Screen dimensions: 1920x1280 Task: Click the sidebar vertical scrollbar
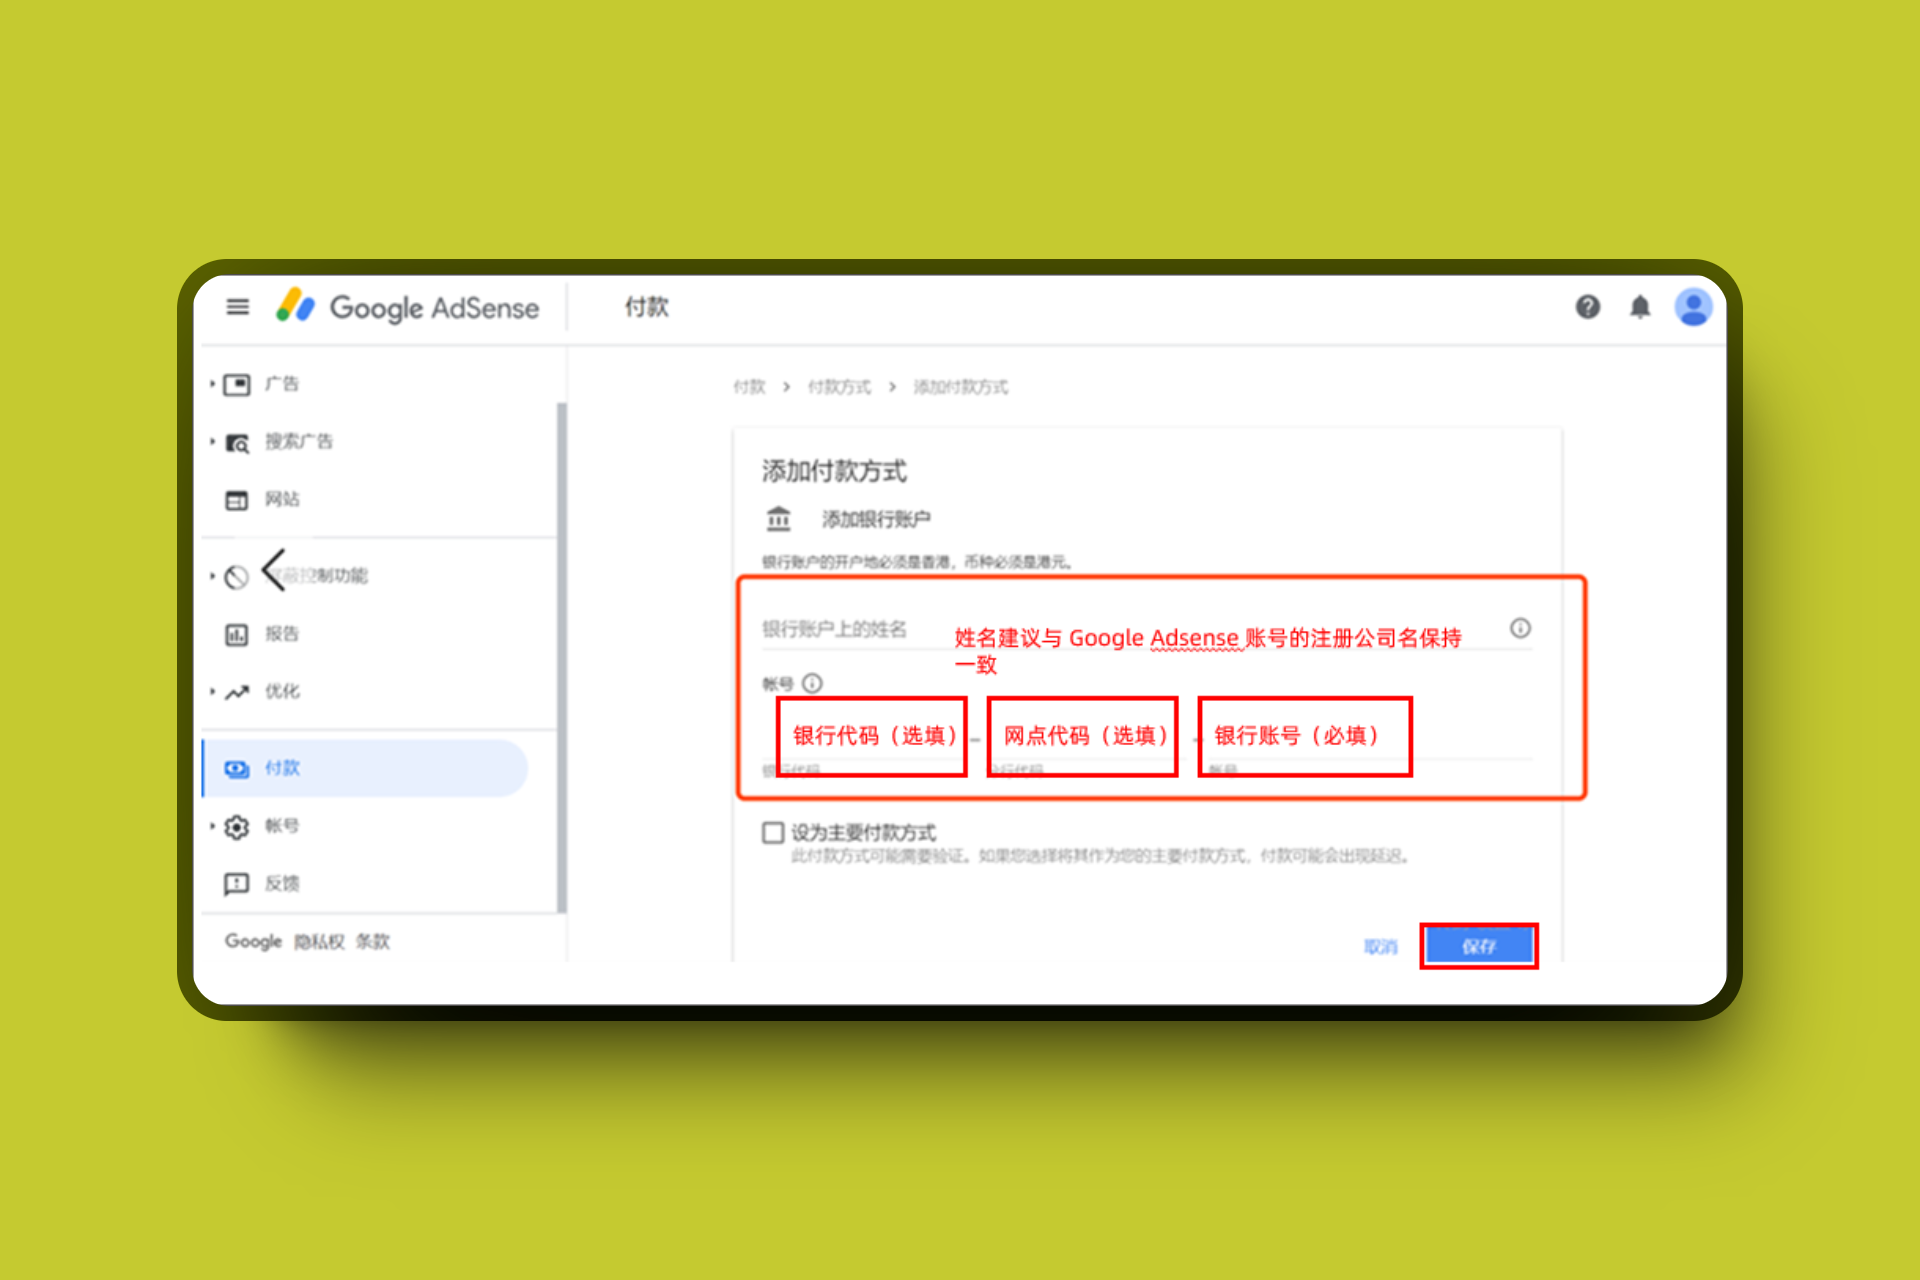[x=562, y=657]
